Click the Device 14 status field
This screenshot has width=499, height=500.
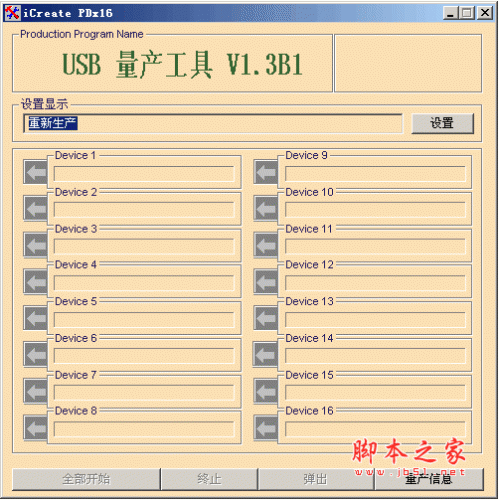(x=375, y=356)
